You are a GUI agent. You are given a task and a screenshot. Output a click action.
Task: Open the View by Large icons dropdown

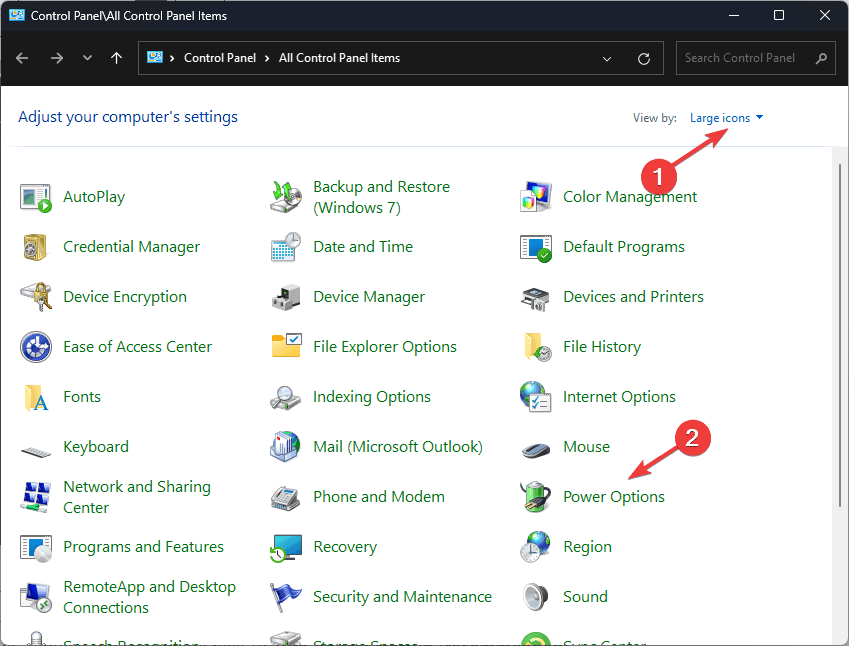[x=726, y=118]
